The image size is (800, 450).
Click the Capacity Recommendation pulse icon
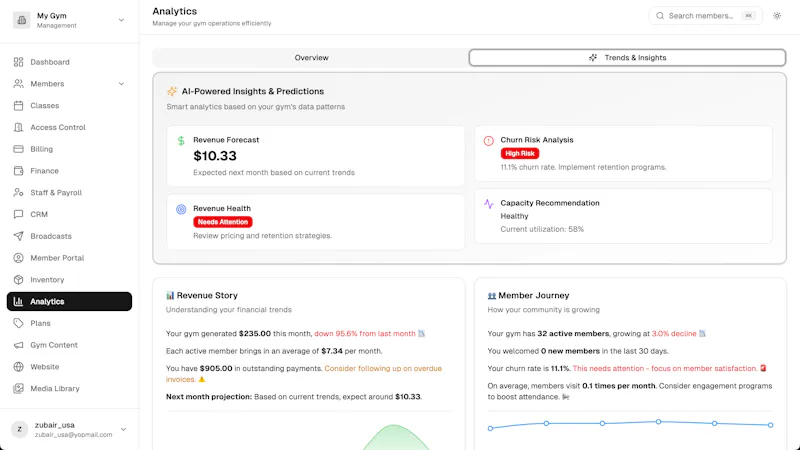click(488, 204)
